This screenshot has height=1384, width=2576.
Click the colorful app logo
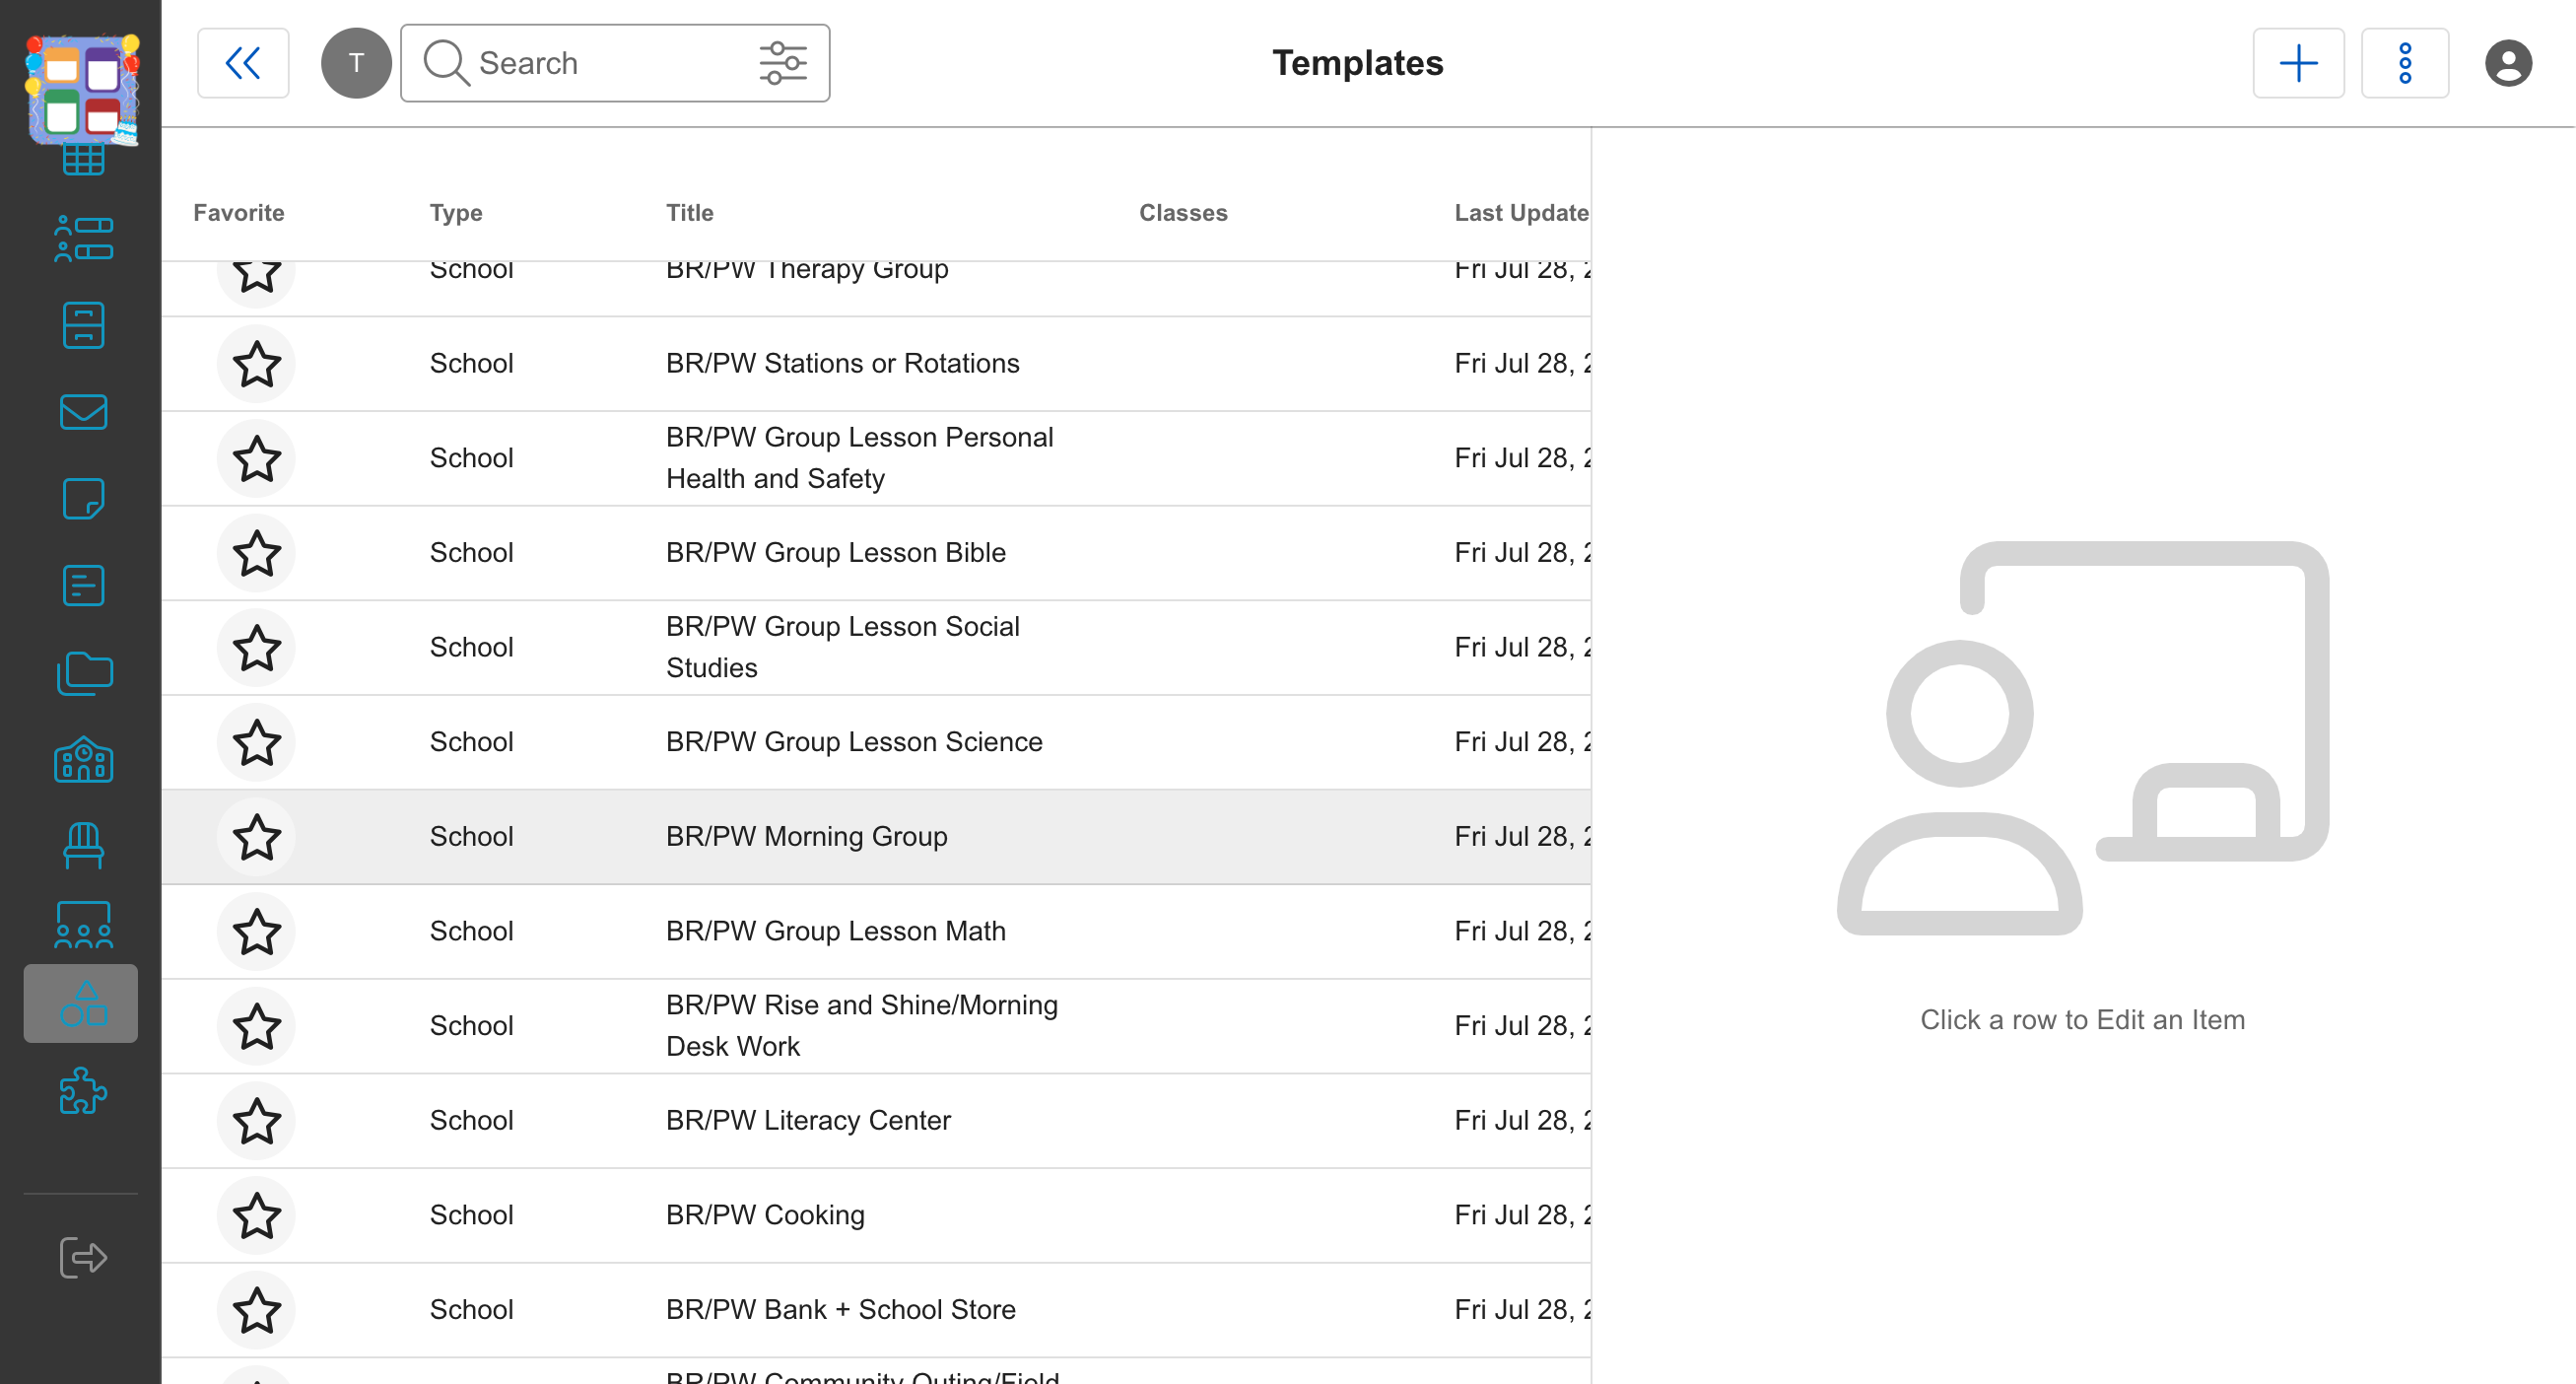click(82, 90)
